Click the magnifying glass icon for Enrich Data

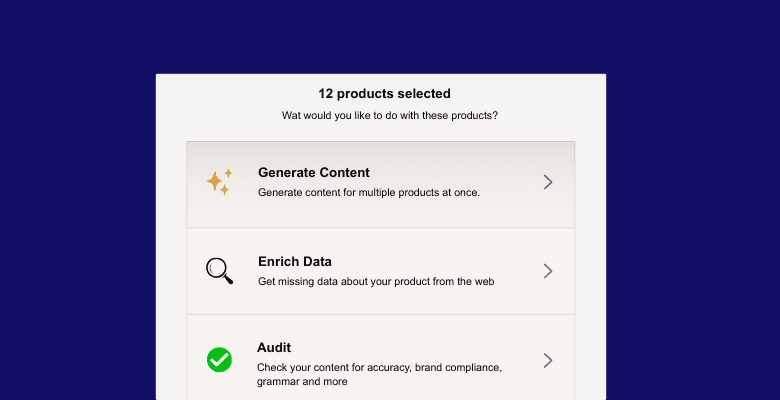[219, 271]
